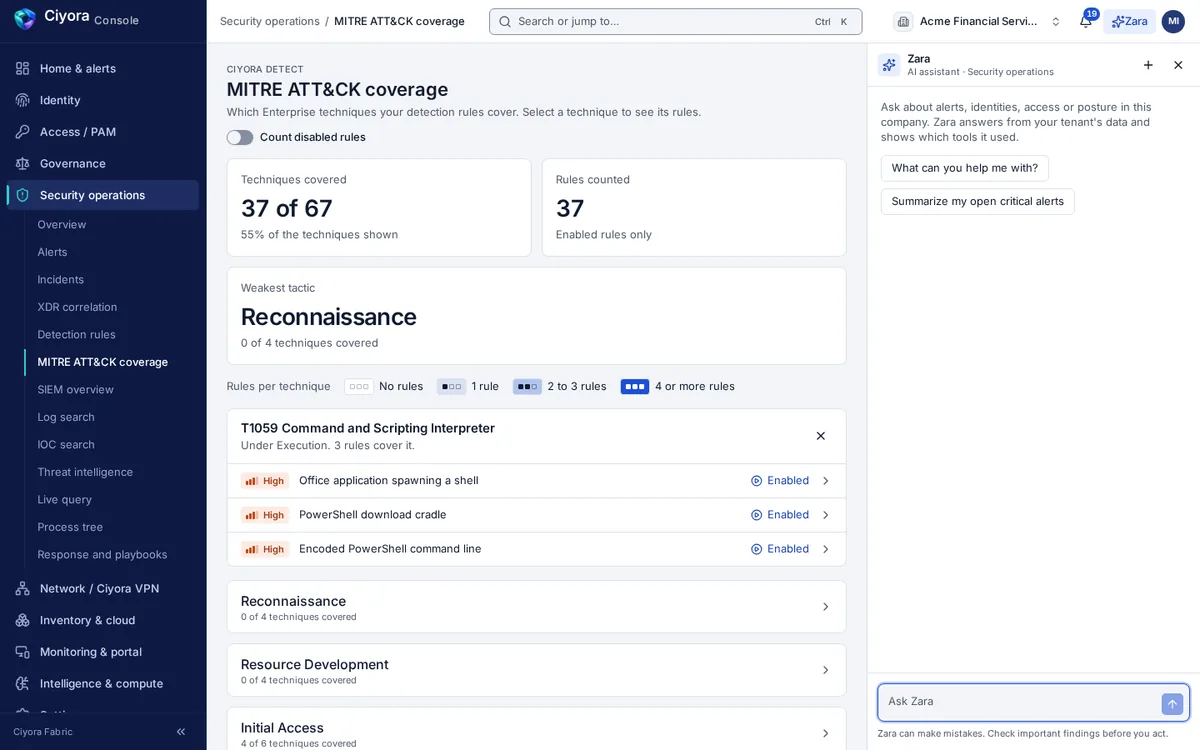Open Response and playbooks in the sidebar

click(102, 555)
